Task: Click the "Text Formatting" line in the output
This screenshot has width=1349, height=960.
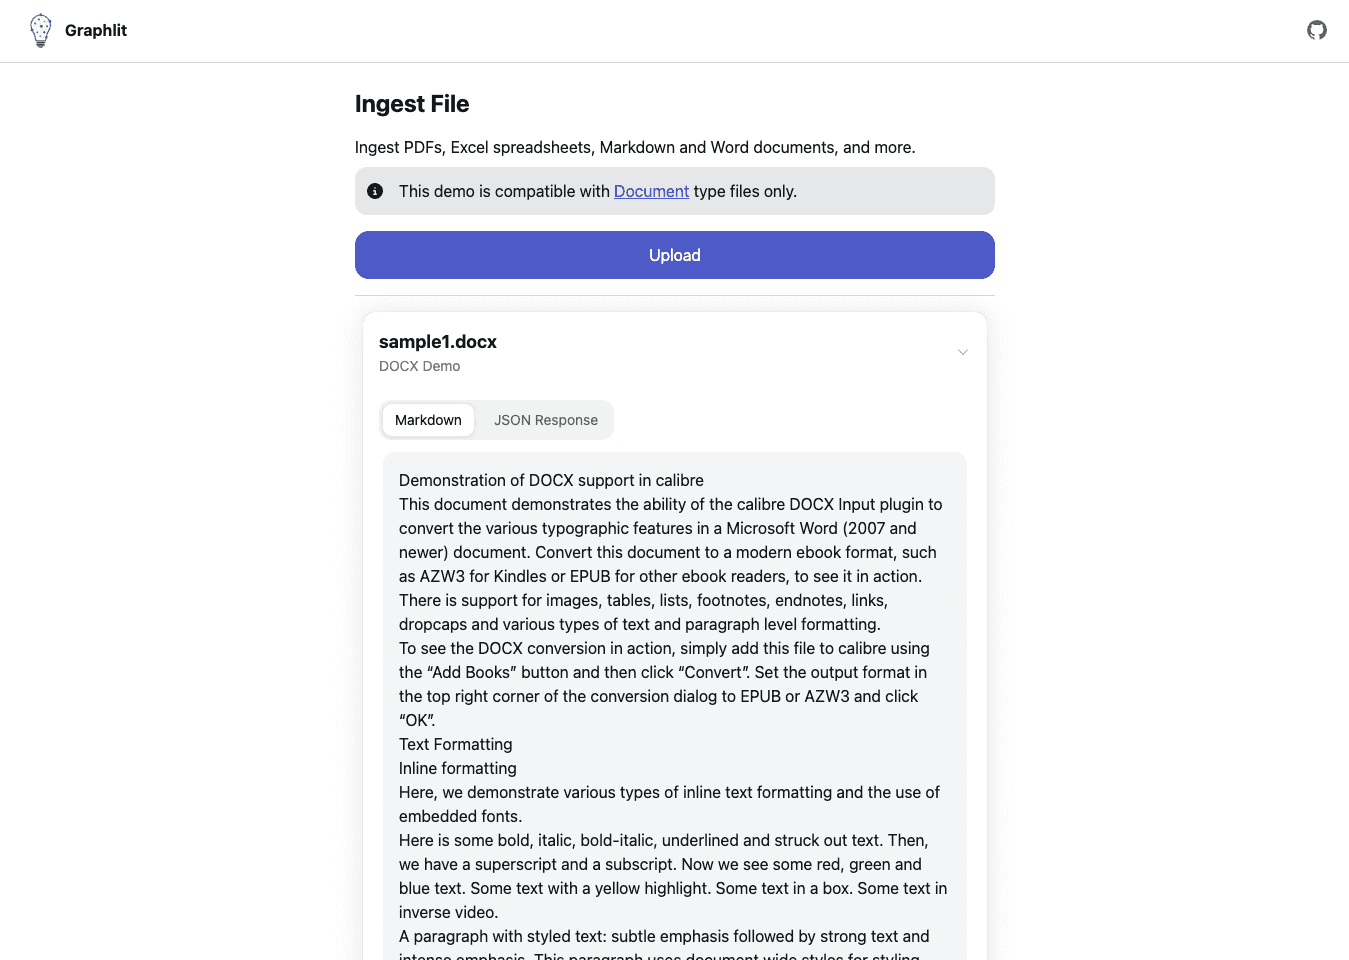Action: pyautogui.click(x=455, y=744)
